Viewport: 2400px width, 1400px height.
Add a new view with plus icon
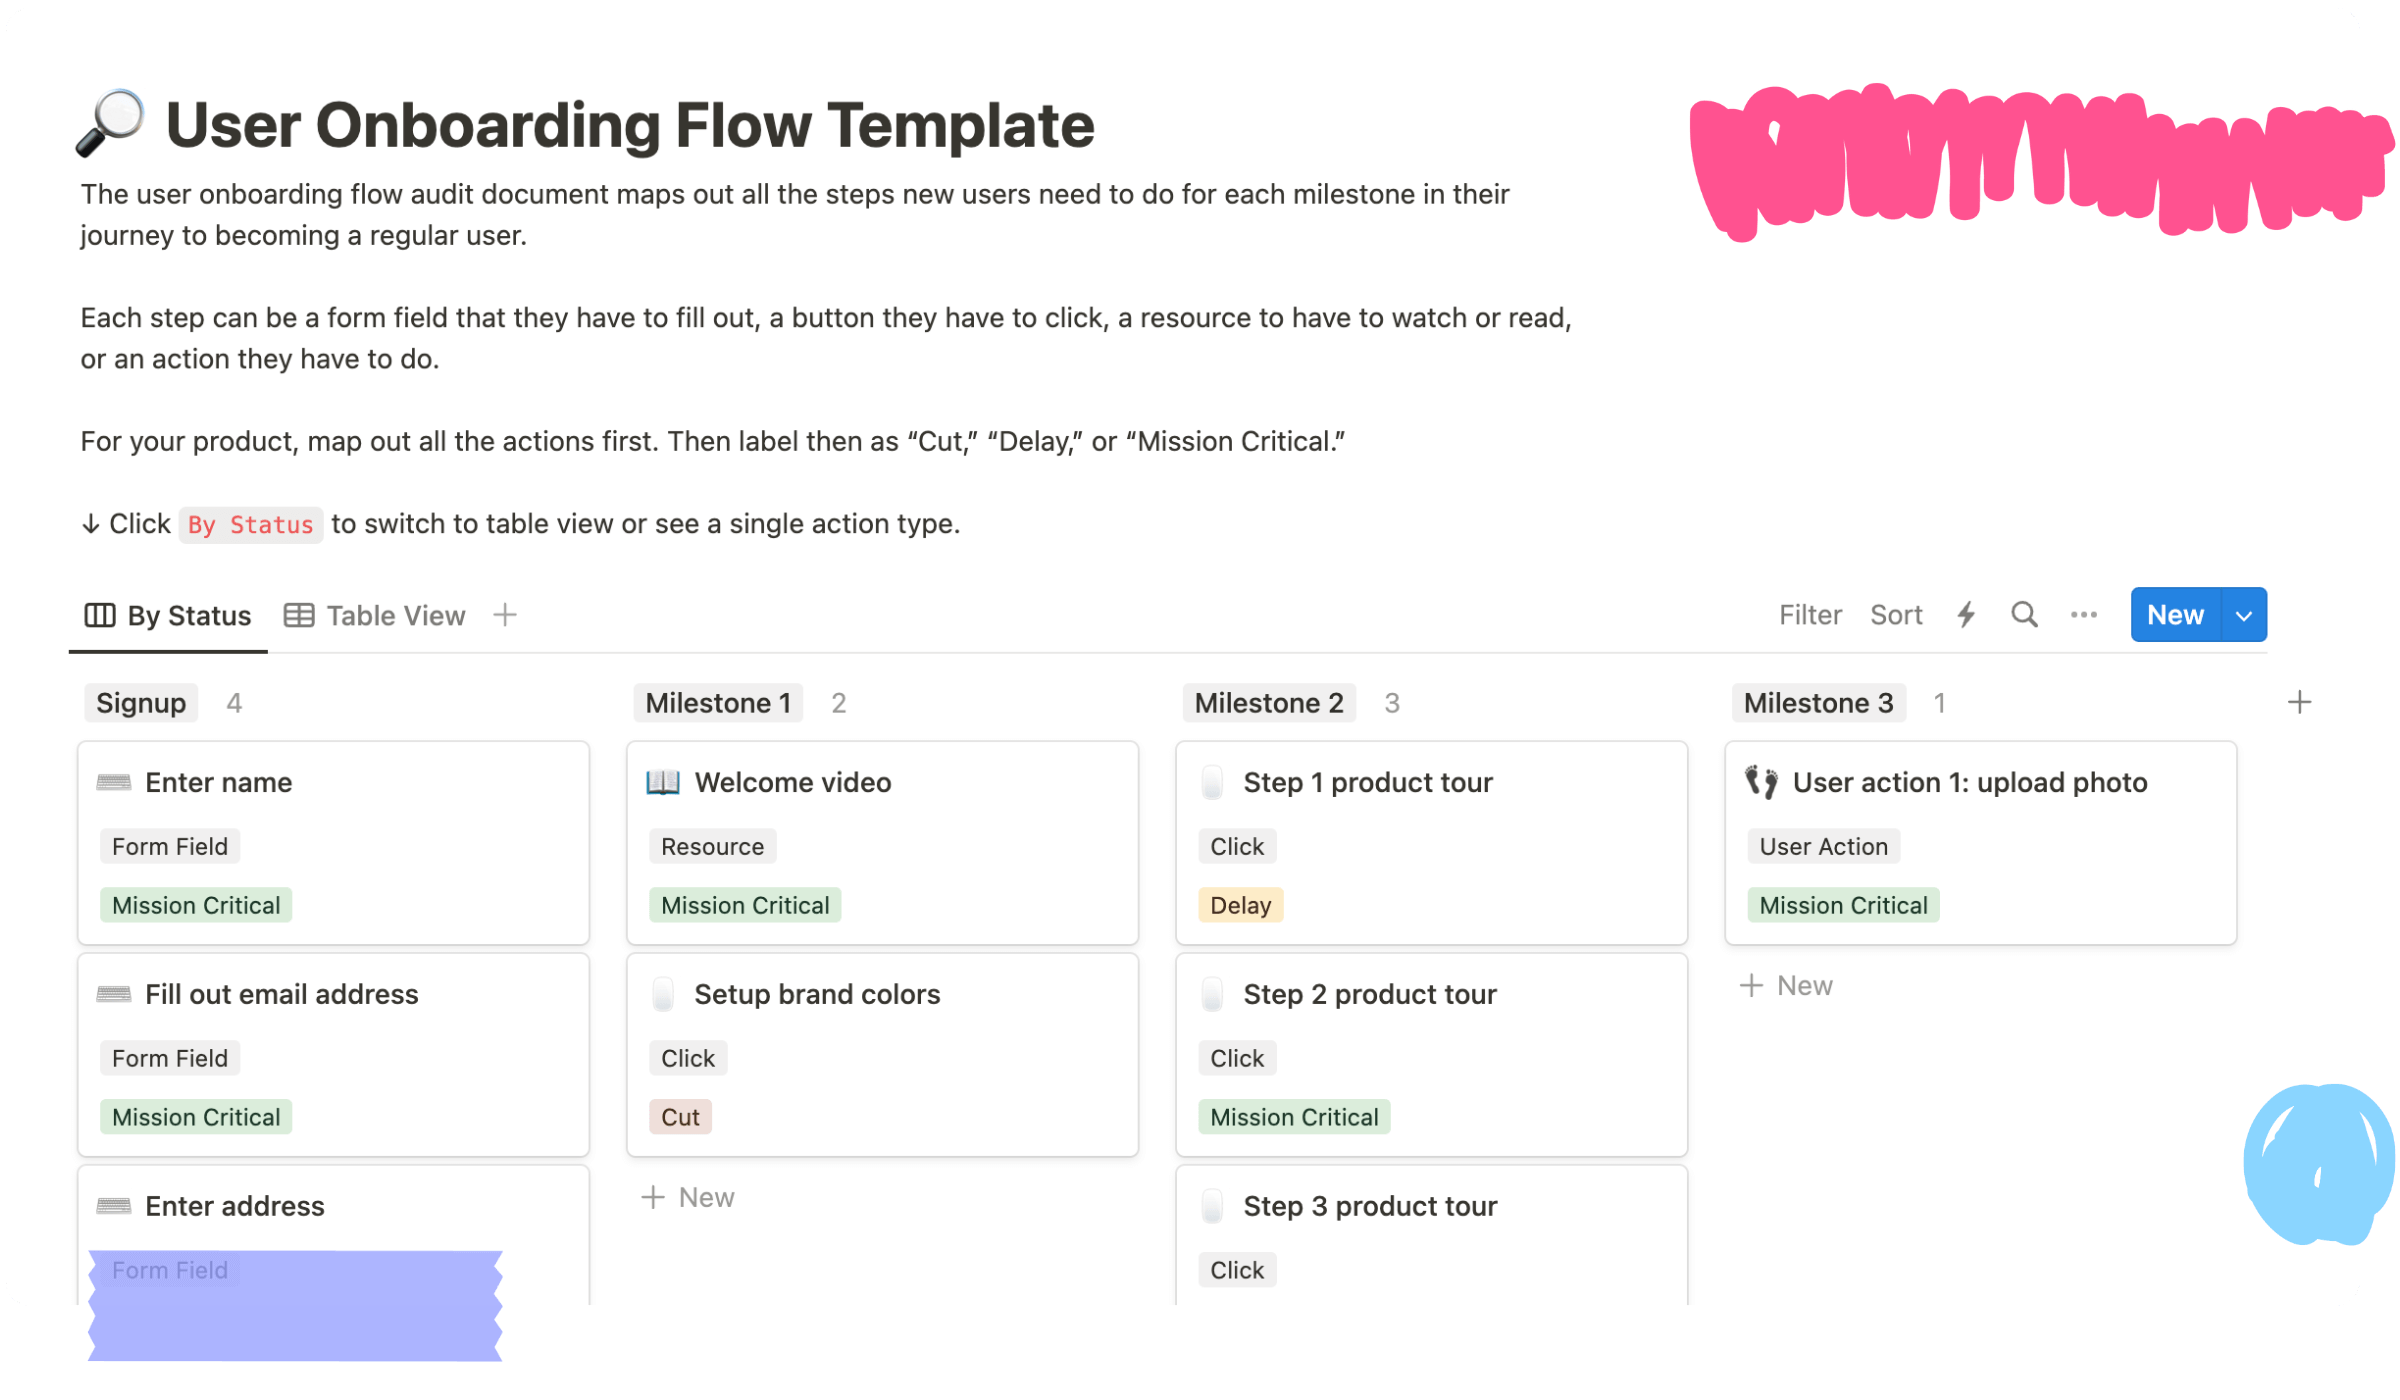[505, 615]
